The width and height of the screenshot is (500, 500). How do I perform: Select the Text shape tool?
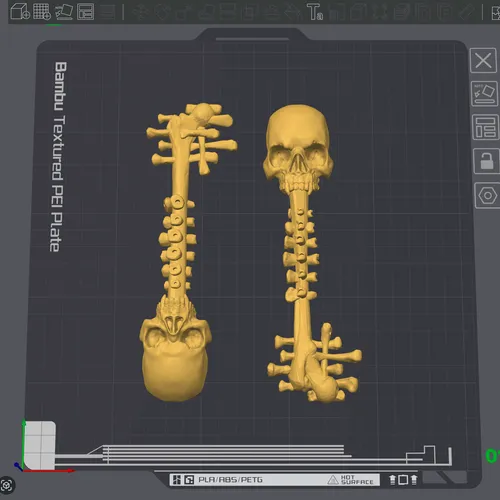[315, 12]
